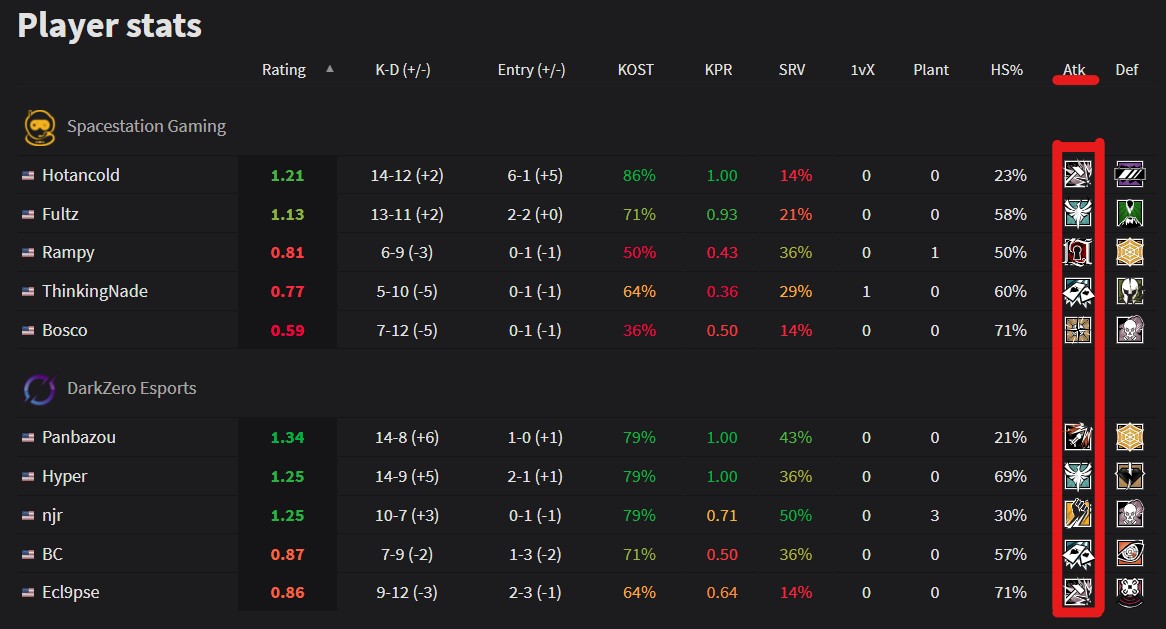
Task: Sort the table by Rating column
Action: (283, 70)
